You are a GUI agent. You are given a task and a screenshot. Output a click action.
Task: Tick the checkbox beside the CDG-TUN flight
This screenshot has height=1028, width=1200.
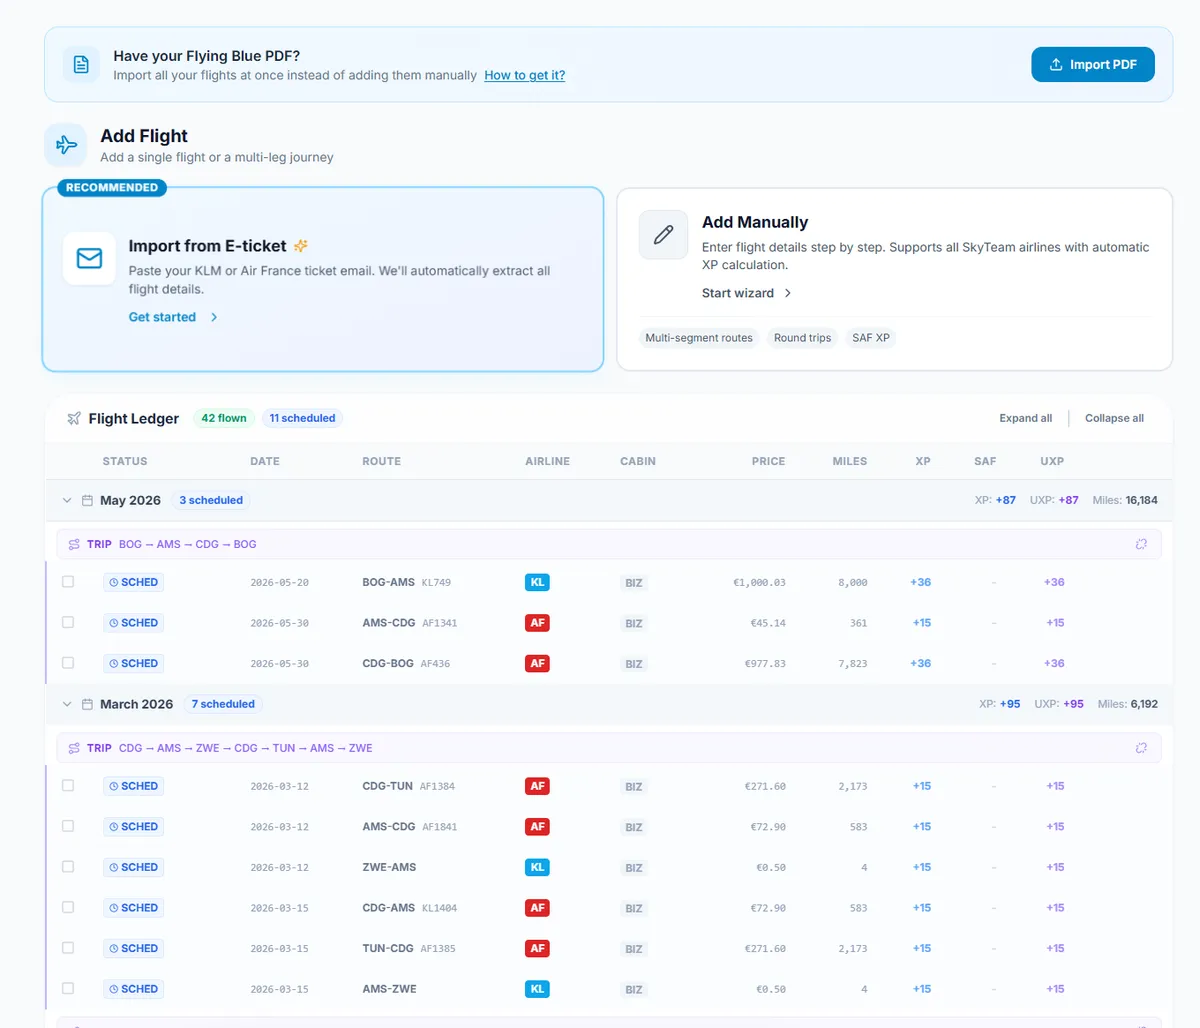[68, 785]
